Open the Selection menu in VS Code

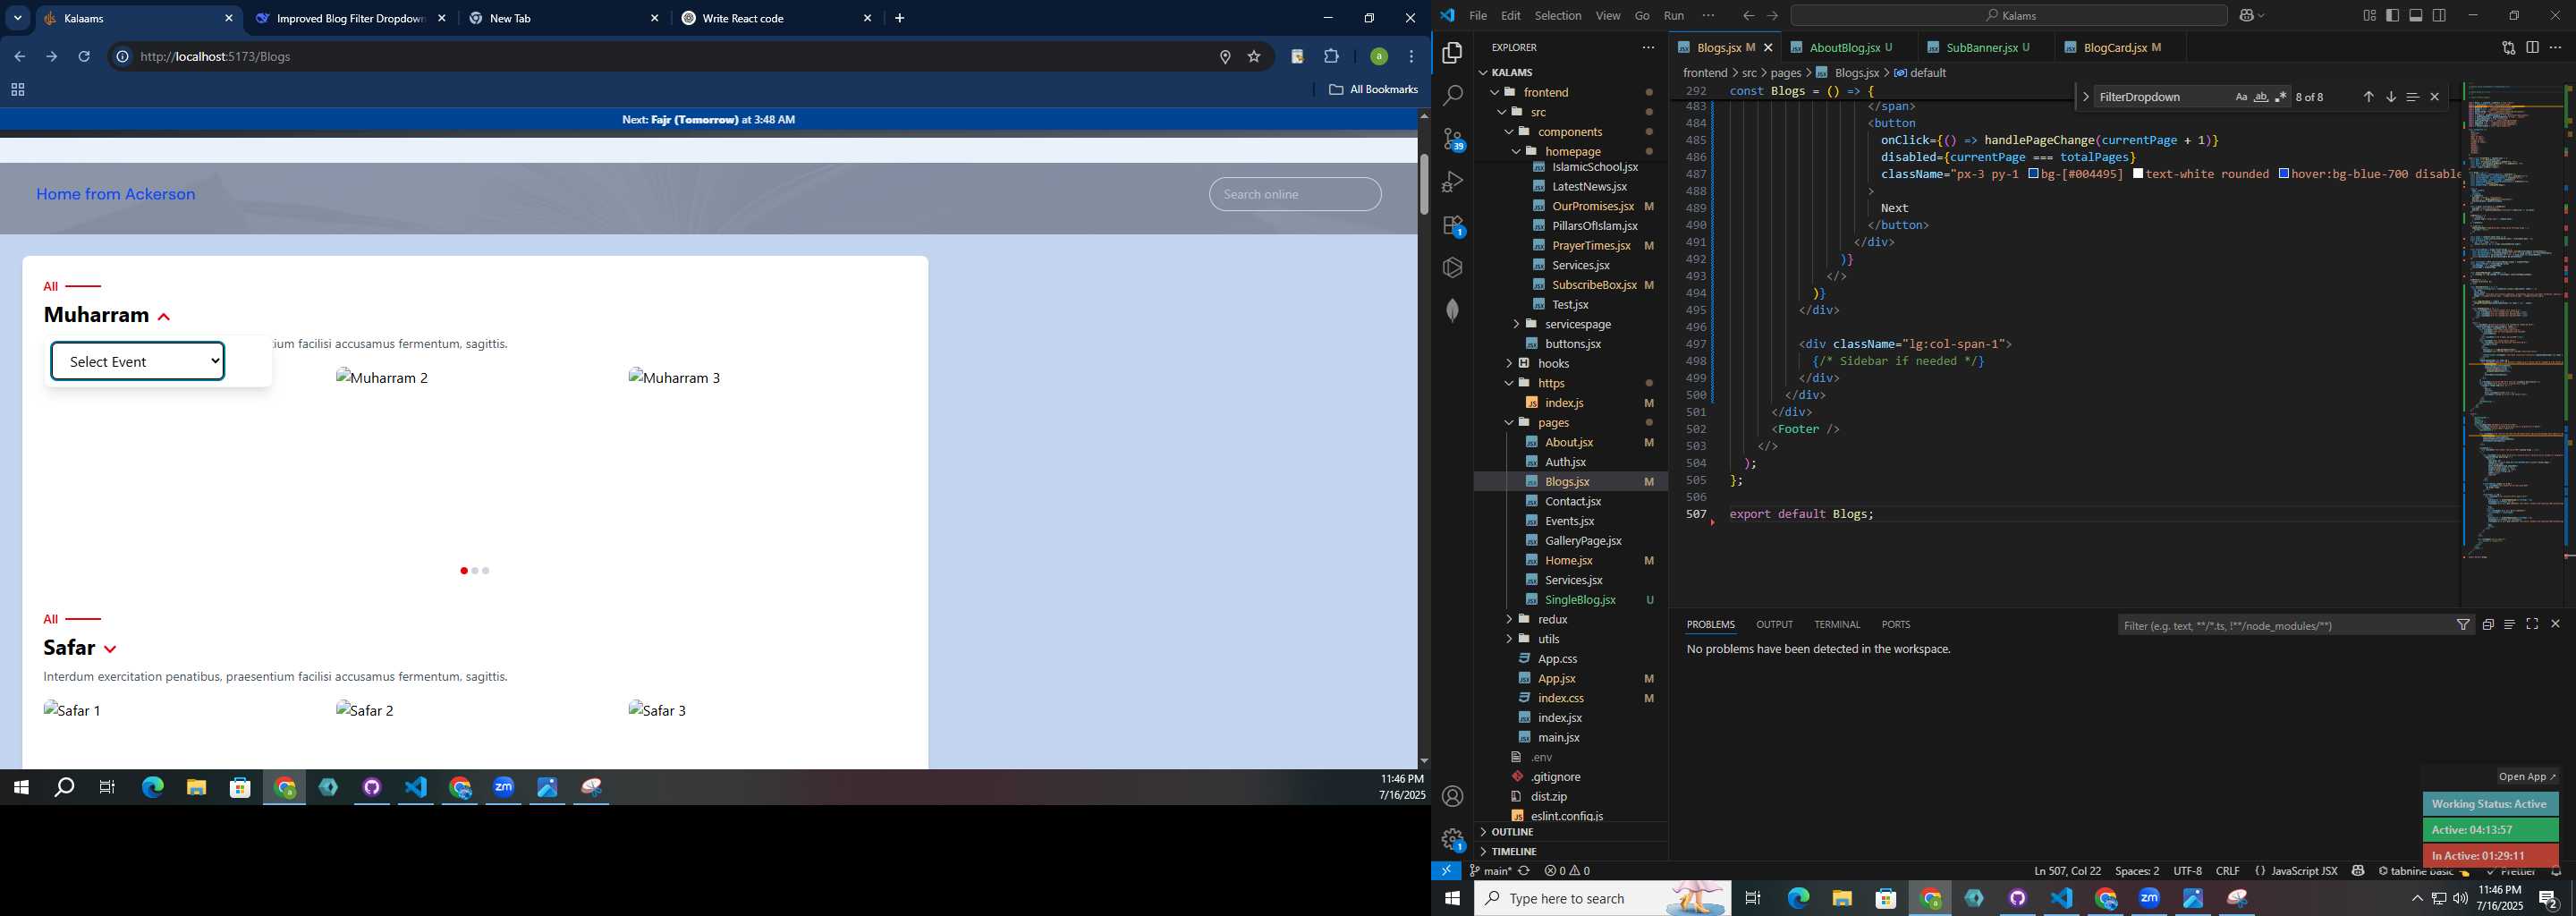[x=1557, y=16]
